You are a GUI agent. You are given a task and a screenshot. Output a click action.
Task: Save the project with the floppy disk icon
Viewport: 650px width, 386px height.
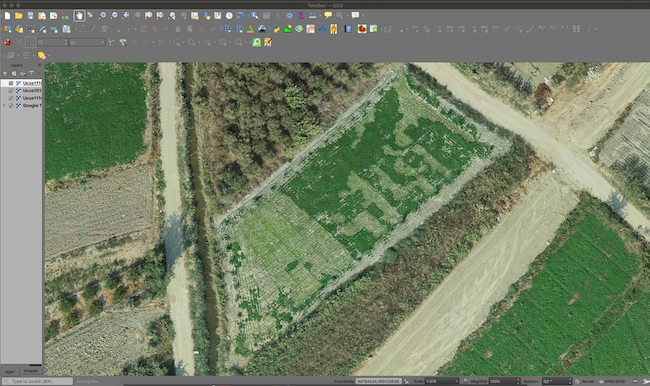click(30, 16)
